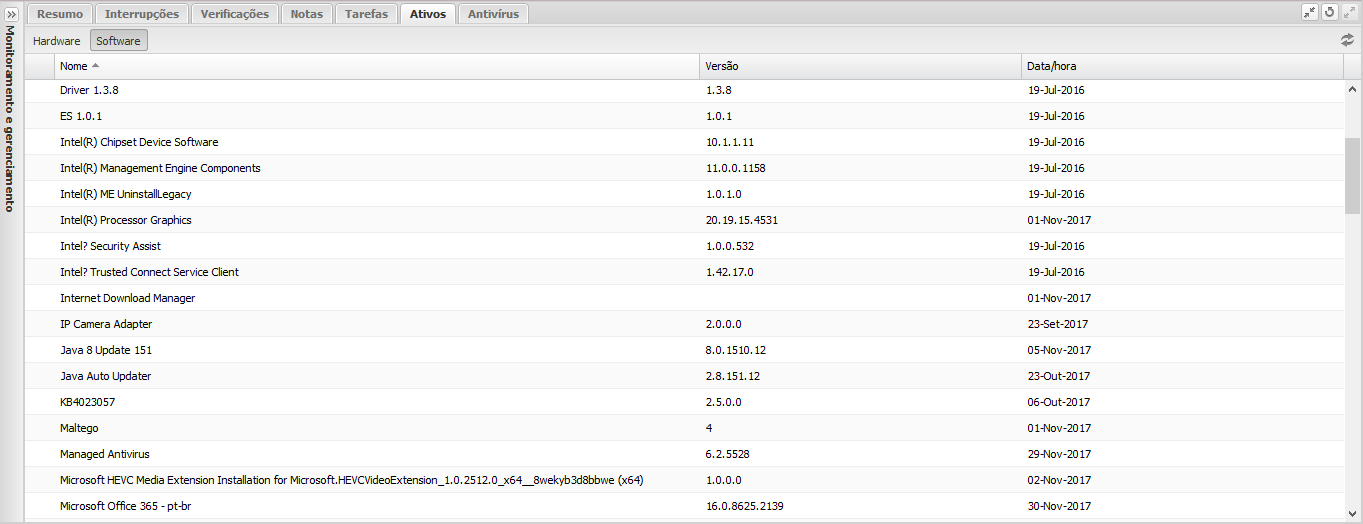Click the 30-Nov-2017 date cell
The width and height of the screenshot is (1363, 524).
1059,506
